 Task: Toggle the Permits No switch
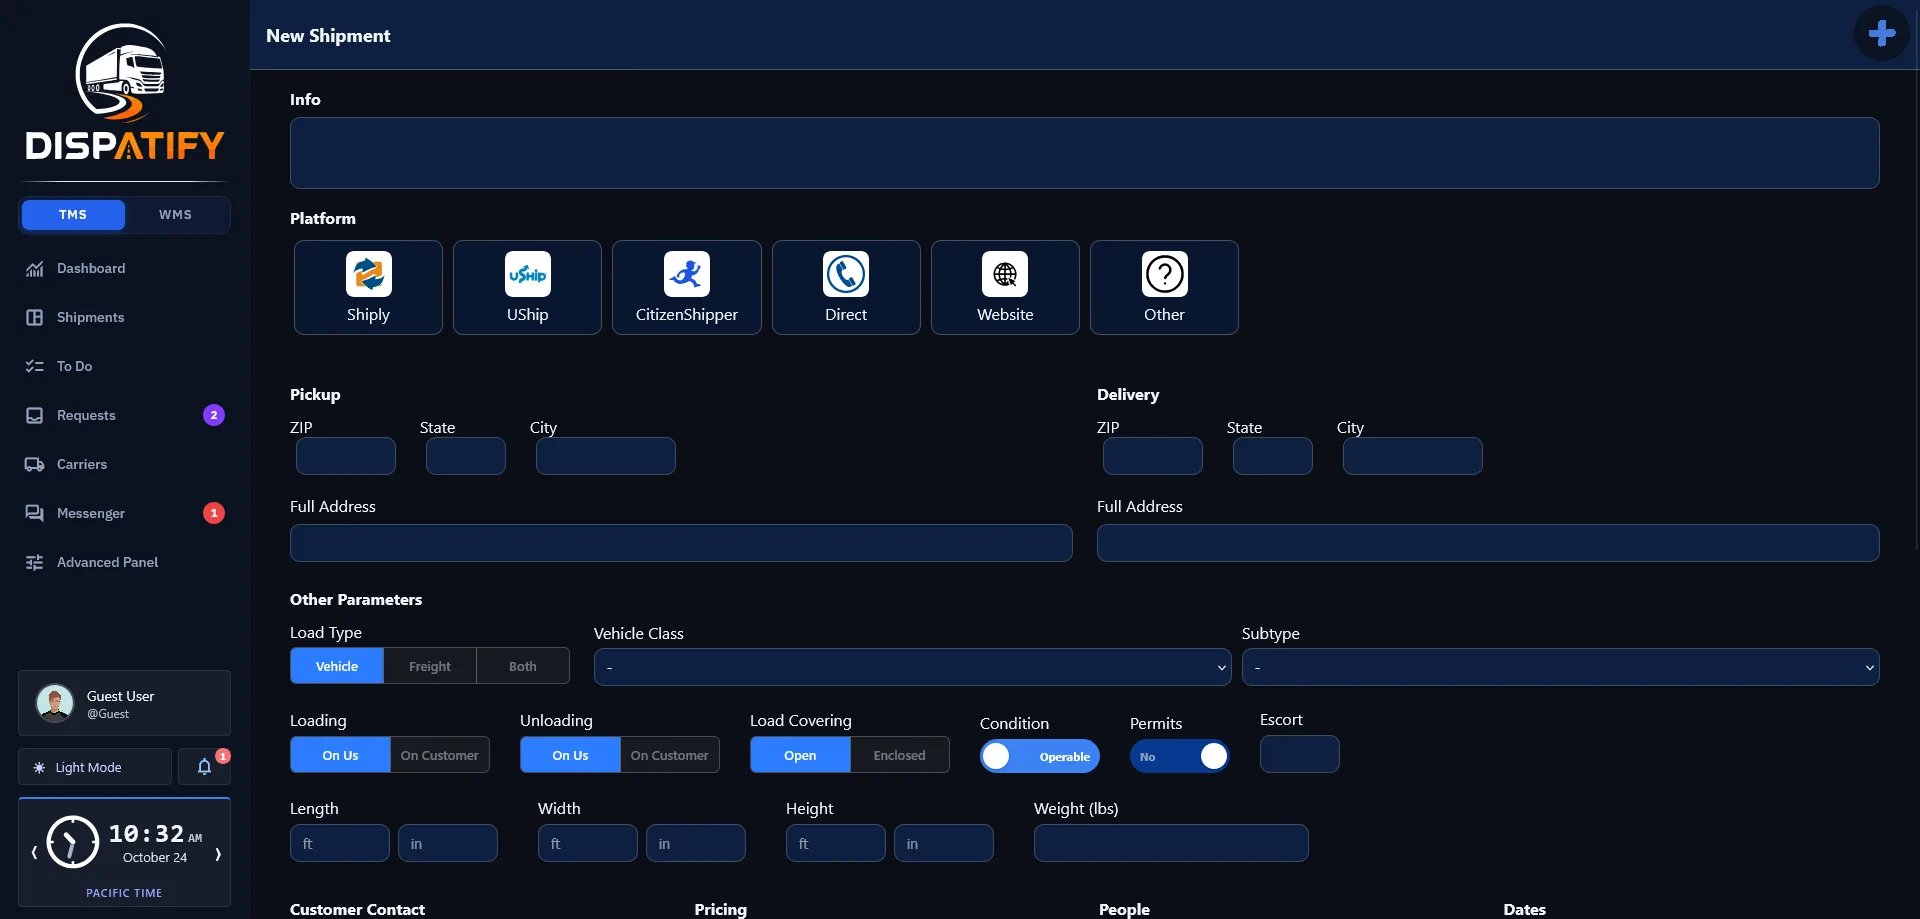coord(1180,756)
